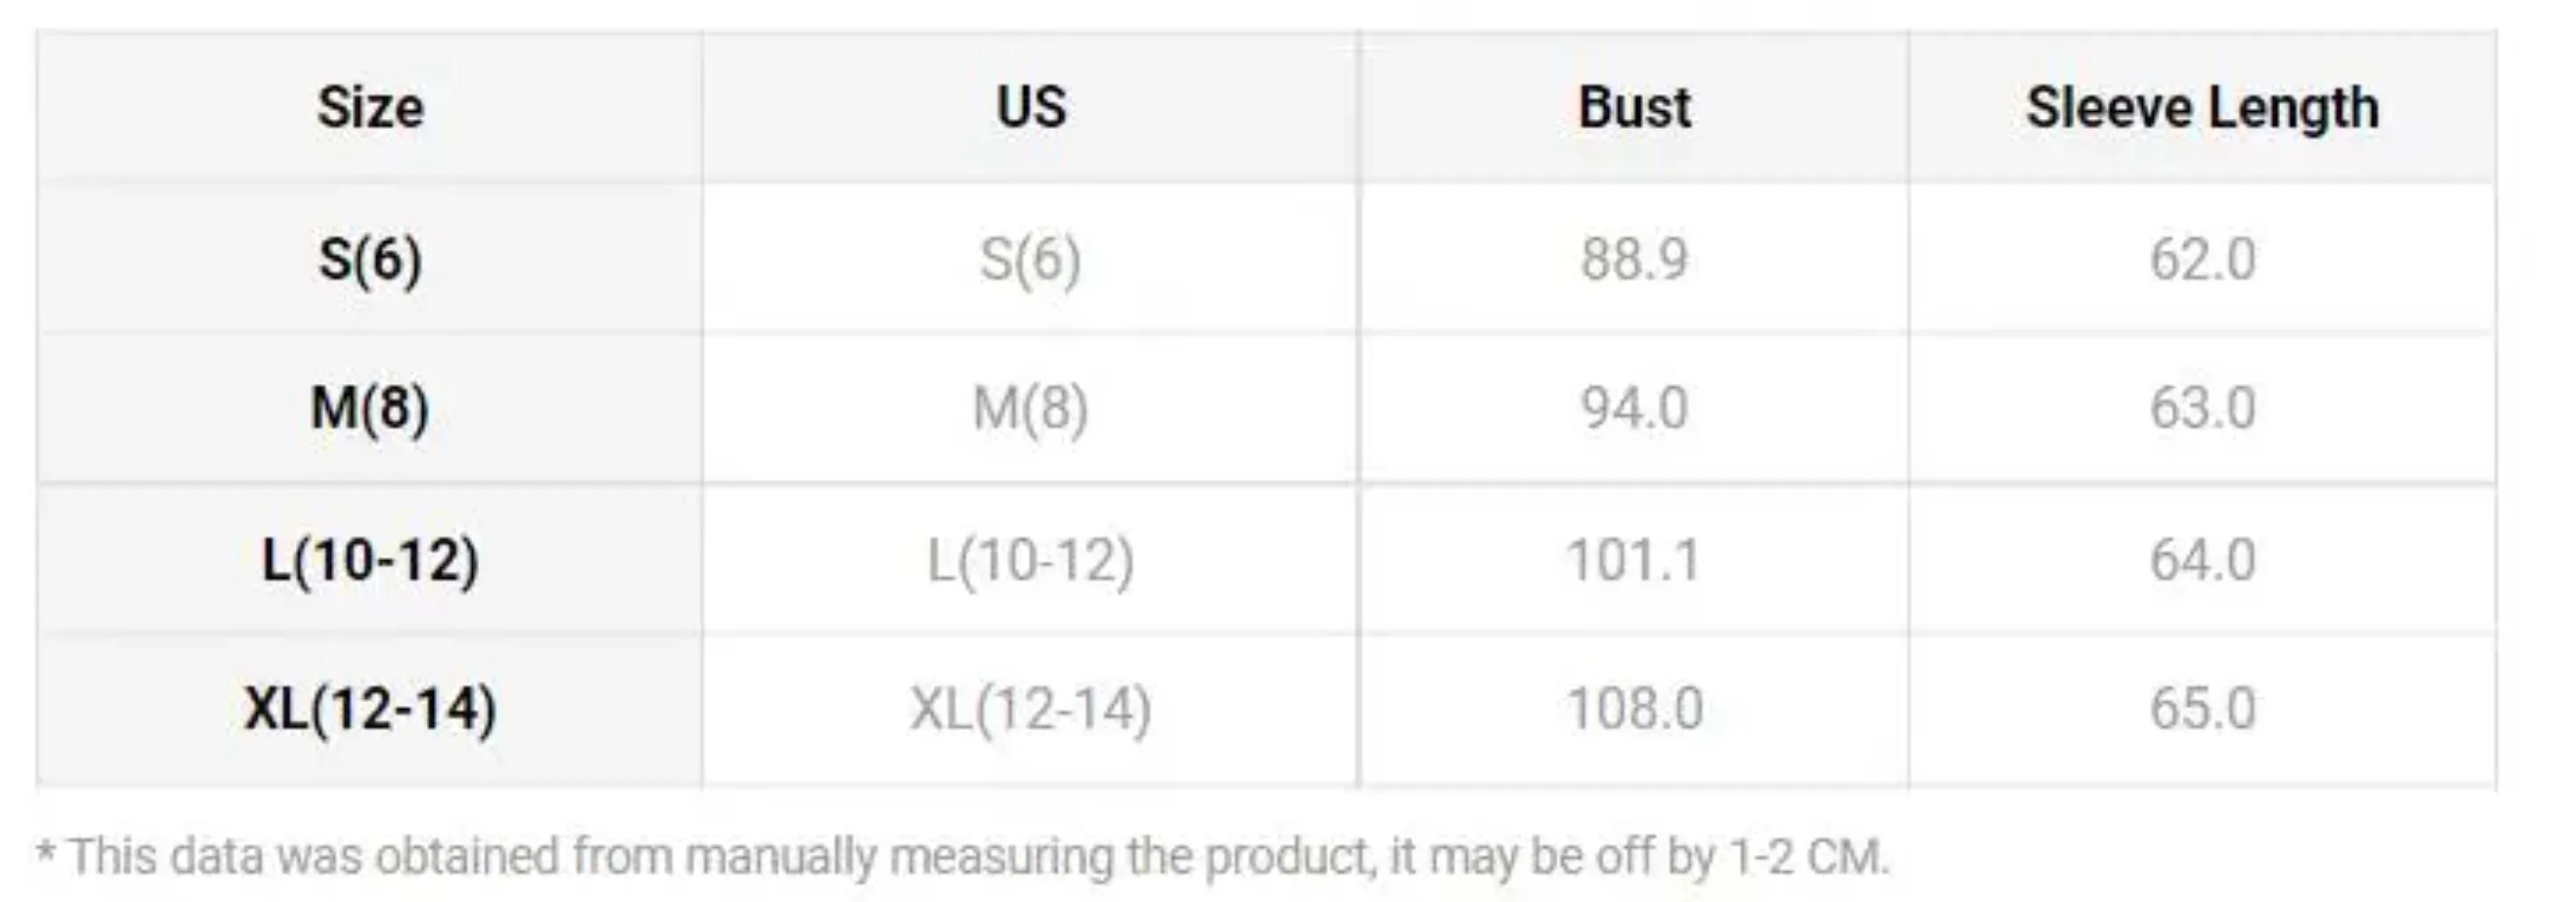Click sleeve length value 65.0

pos(2202,710)
